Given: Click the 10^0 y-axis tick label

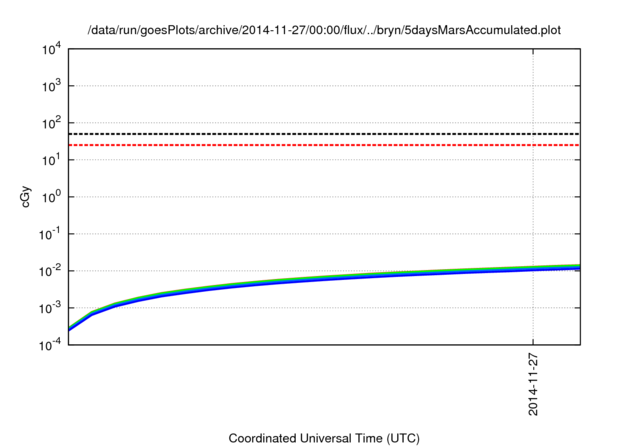Looking at the screenshot, I should [51, 197].
